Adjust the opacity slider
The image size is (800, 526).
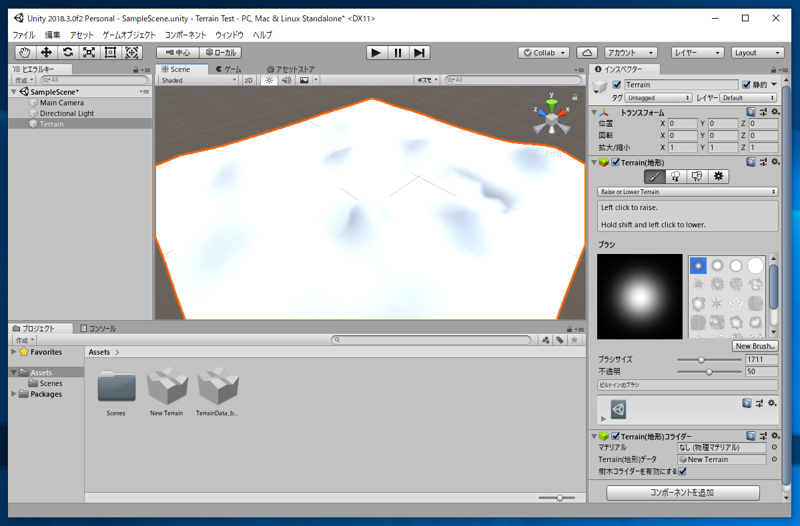[x=709, y=372]
